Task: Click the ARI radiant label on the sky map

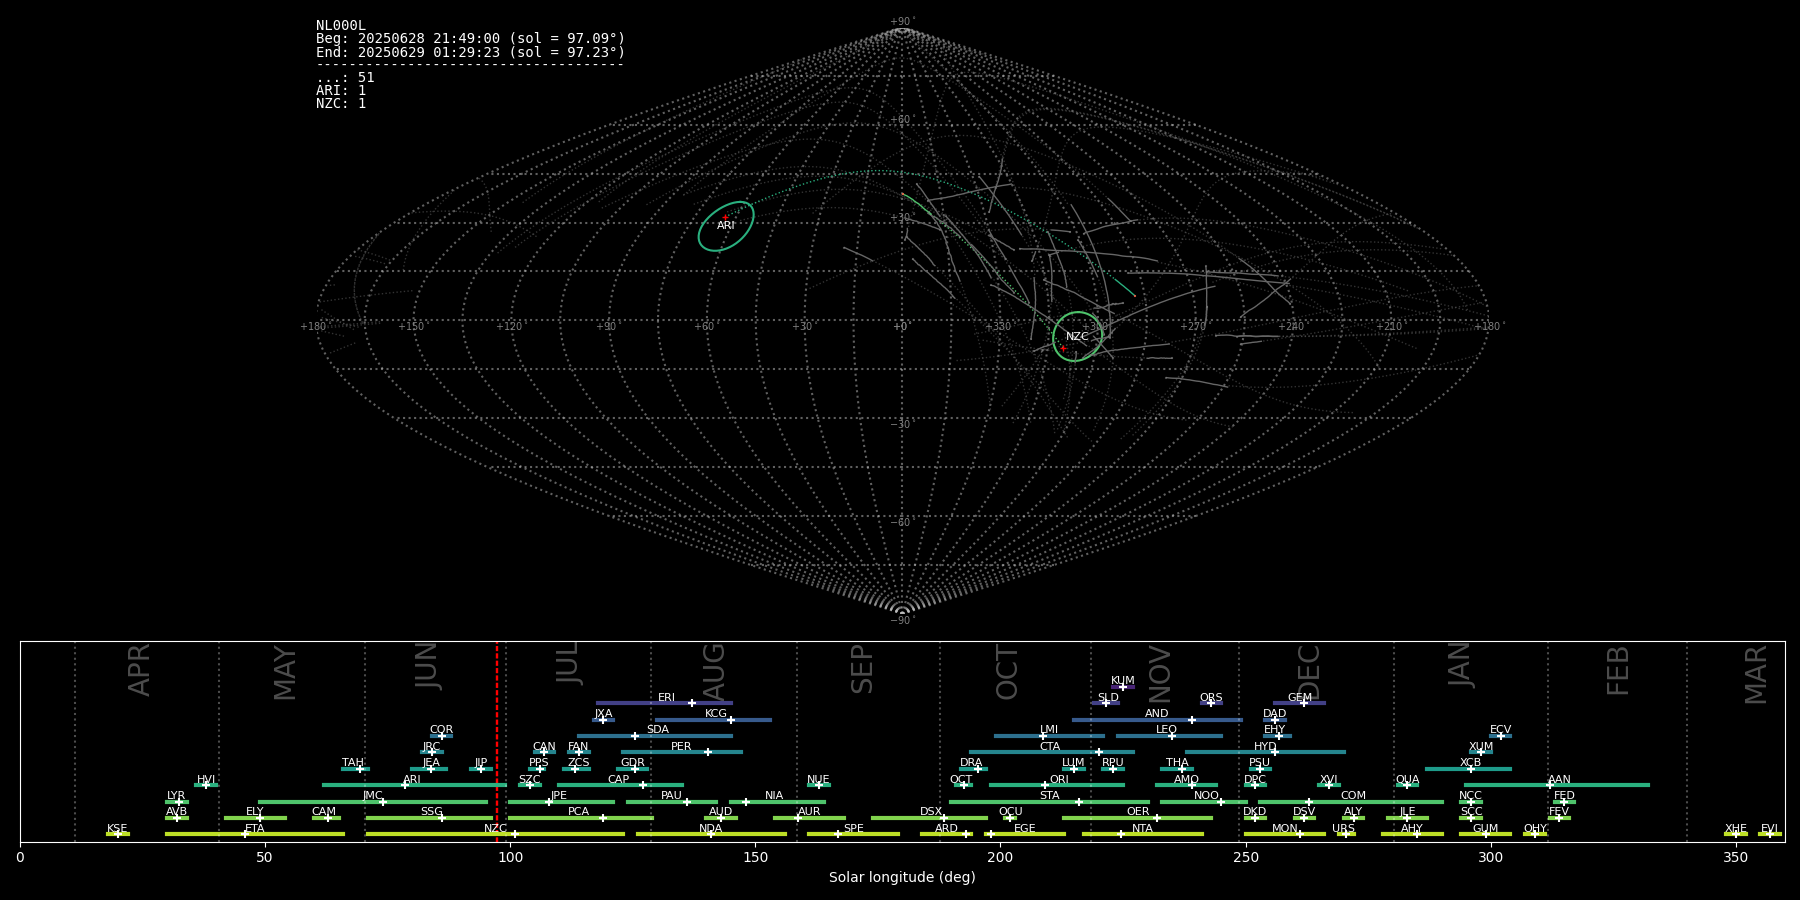Action: point(726,226)
